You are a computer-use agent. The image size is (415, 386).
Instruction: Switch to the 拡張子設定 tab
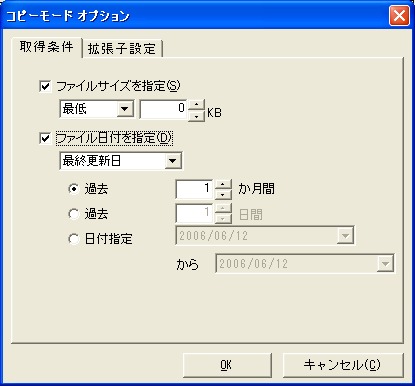(122, 49)
